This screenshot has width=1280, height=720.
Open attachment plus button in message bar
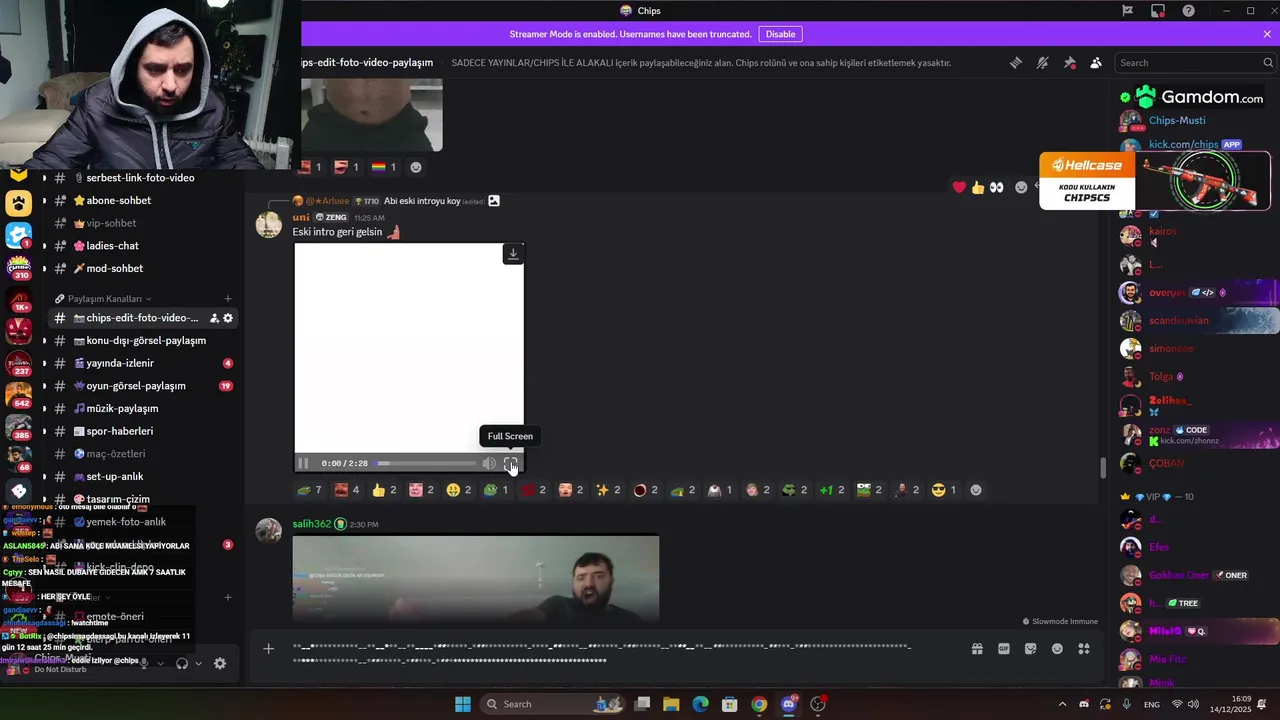point(268,649)
